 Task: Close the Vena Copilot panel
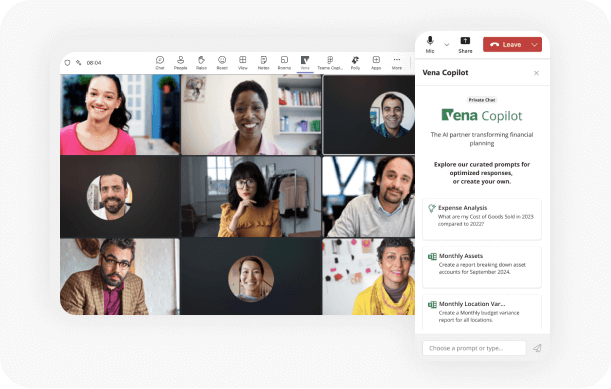pyautogui.click(x=536, y=73)
